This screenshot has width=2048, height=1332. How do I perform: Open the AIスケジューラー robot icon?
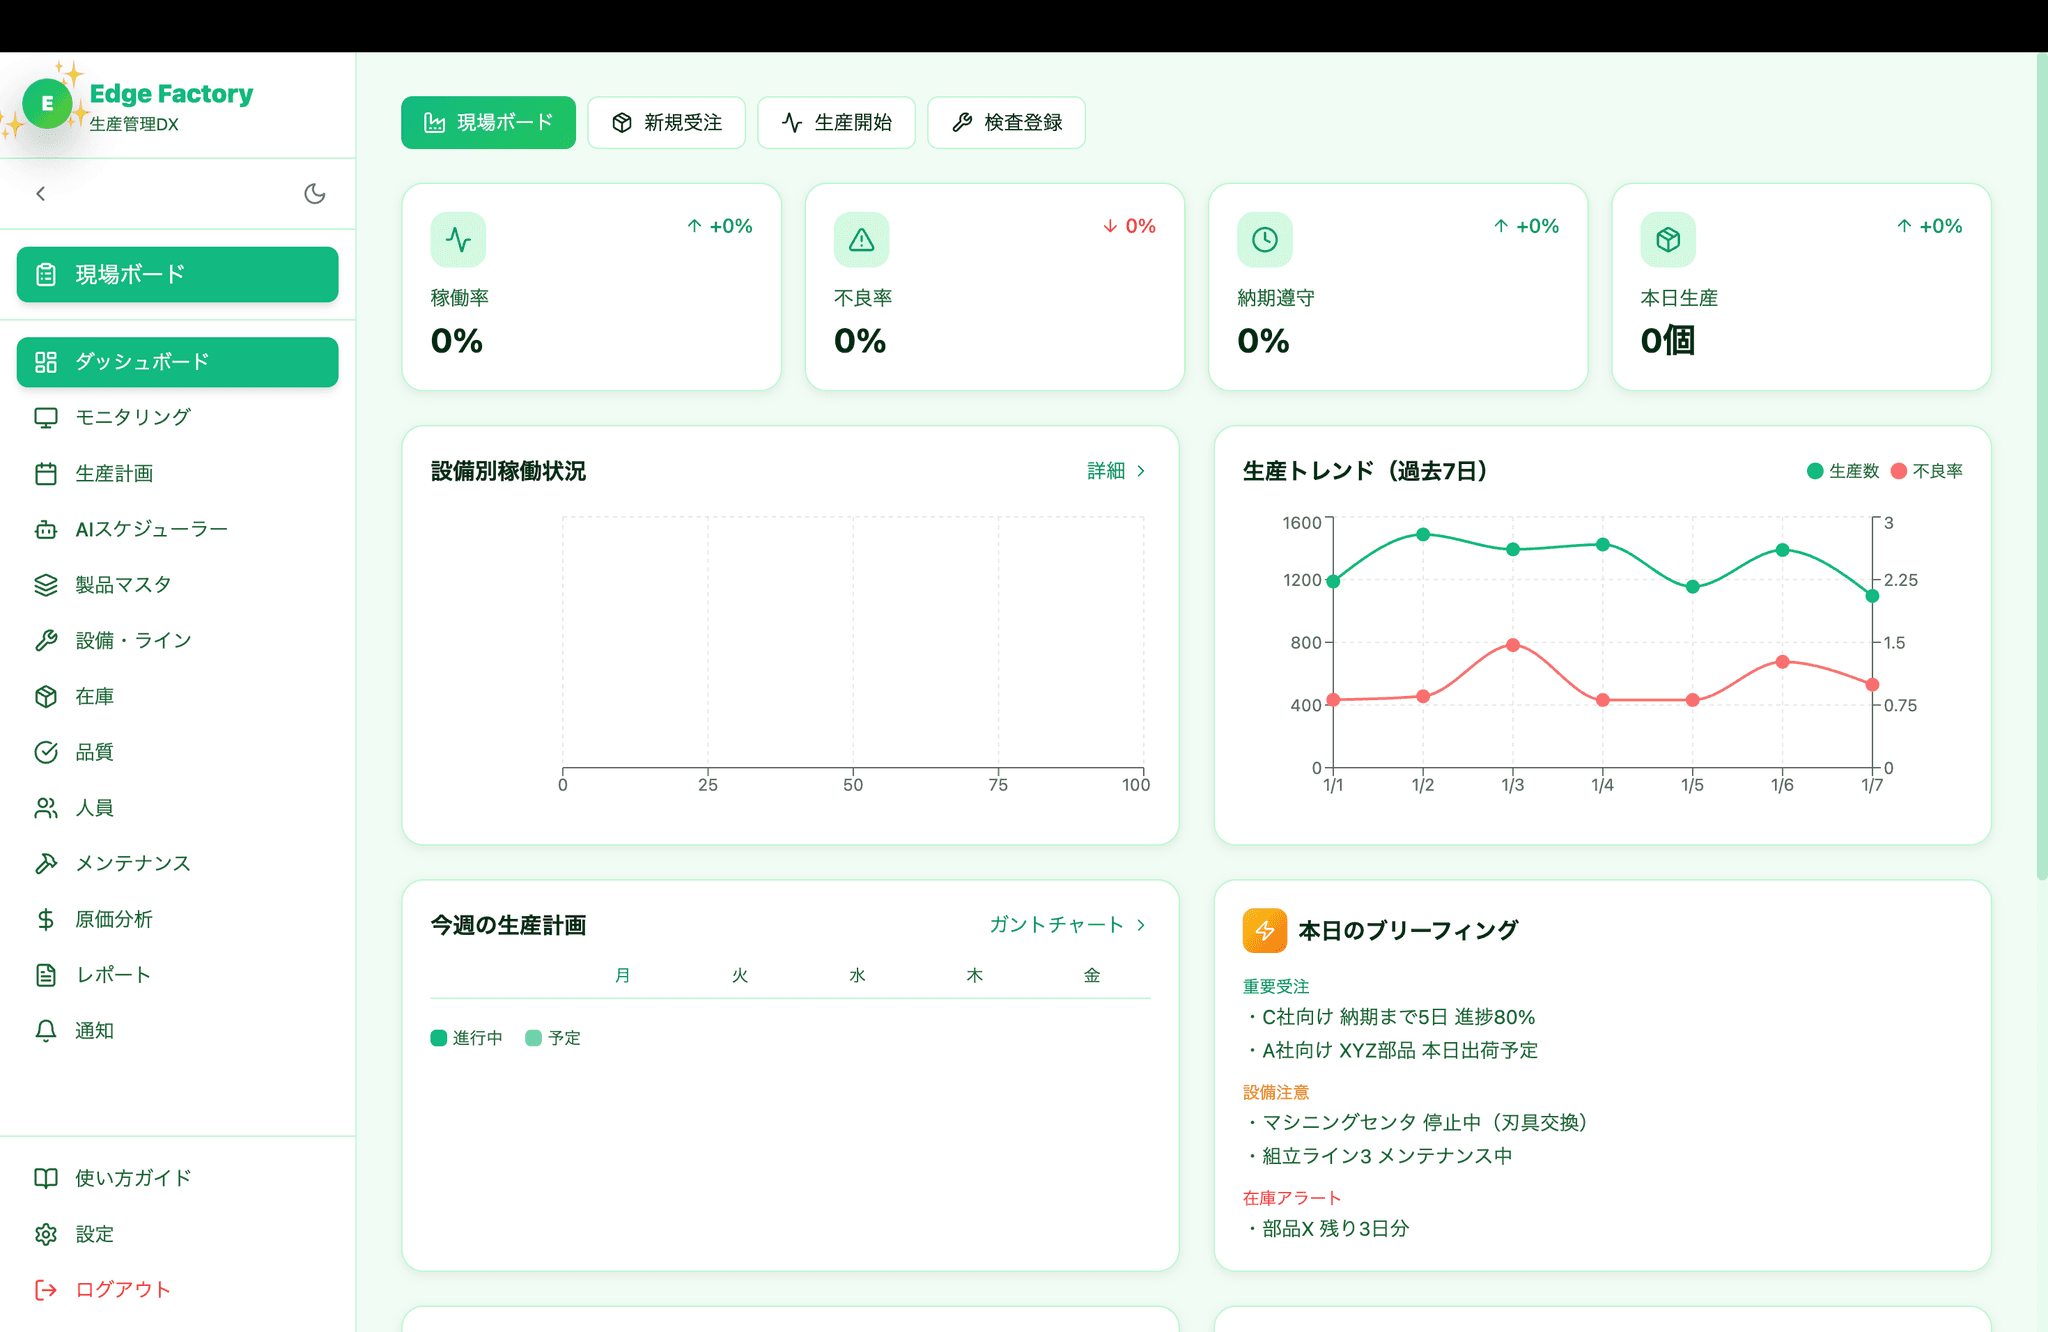point(46,529)
